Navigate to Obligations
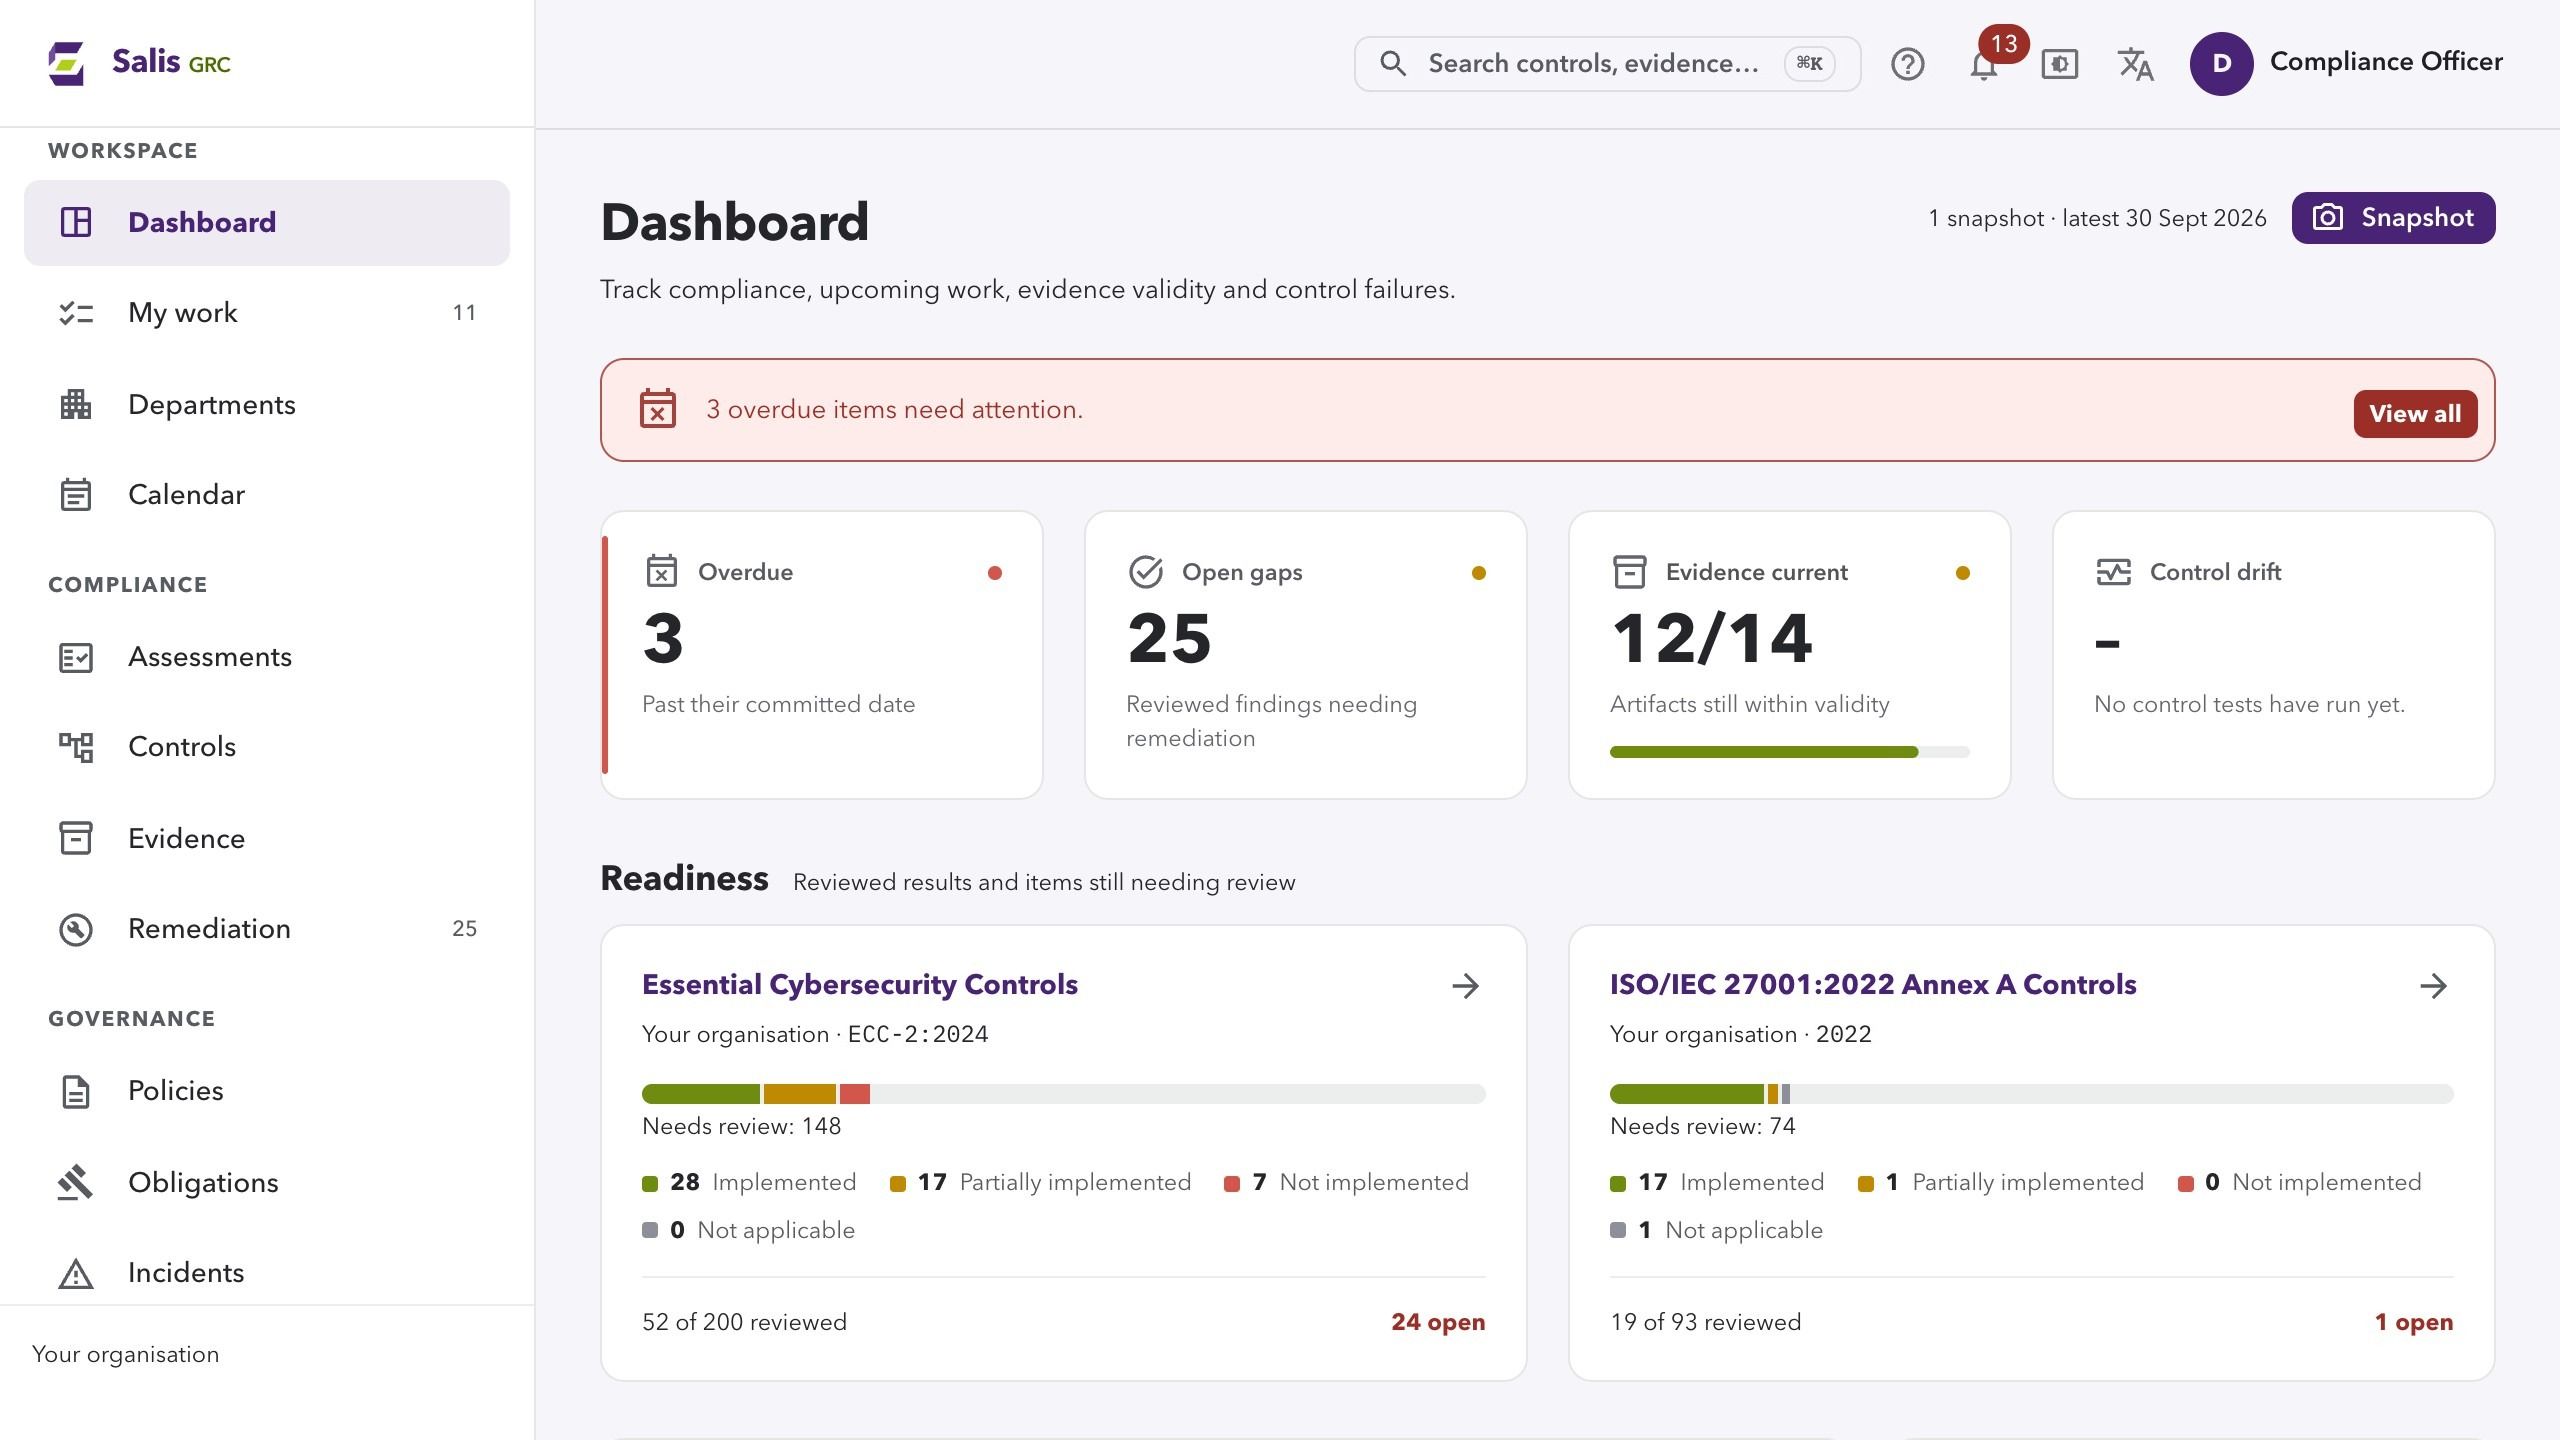2560x1440 pixels. click(x=267, y=1182)
